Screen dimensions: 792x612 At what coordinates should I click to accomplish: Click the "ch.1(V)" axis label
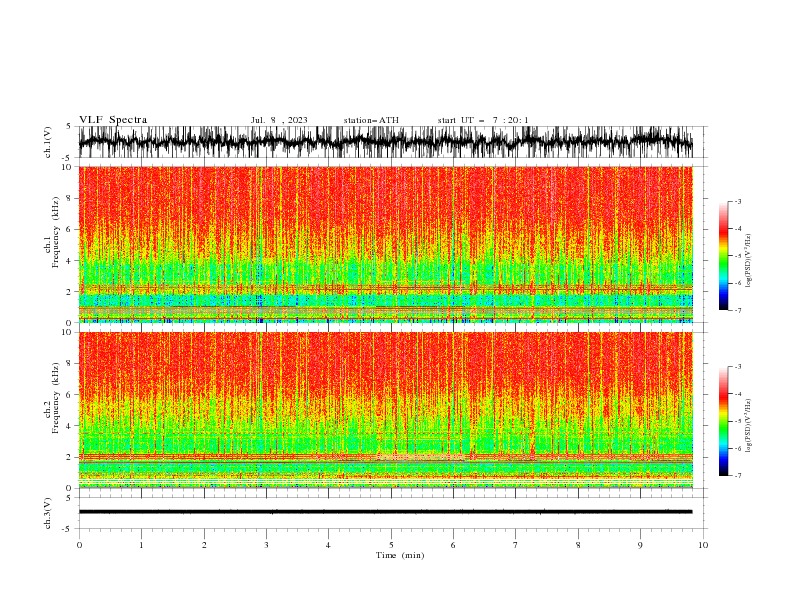tap(48, 142)
